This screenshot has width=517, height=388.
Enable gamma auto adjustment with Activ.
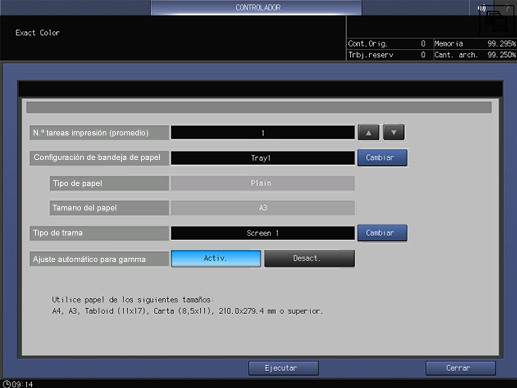point(216,258)
